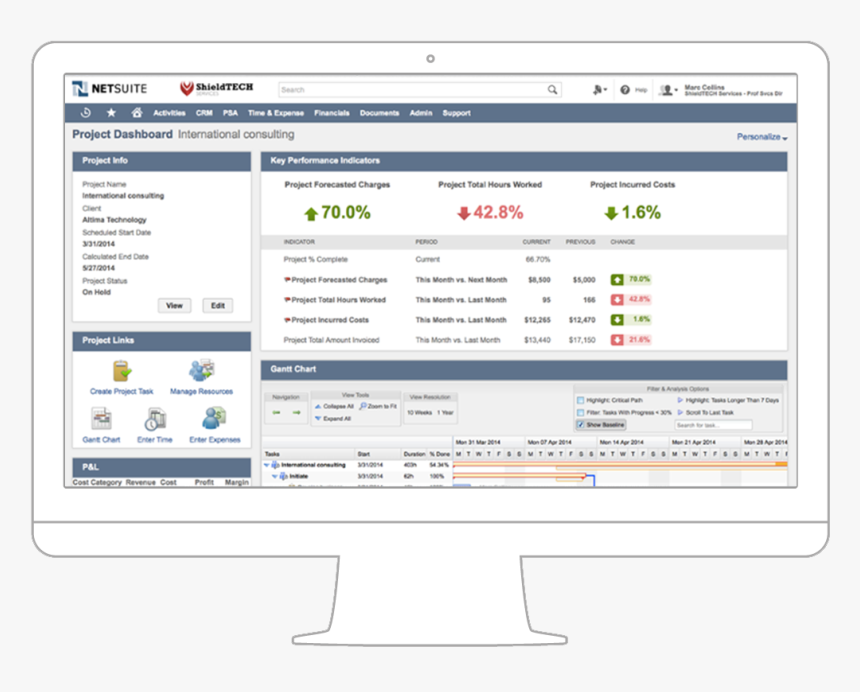The image size is (860, 692).
Task: Click the Enter Expenses person icon
Action: [214, 419]
